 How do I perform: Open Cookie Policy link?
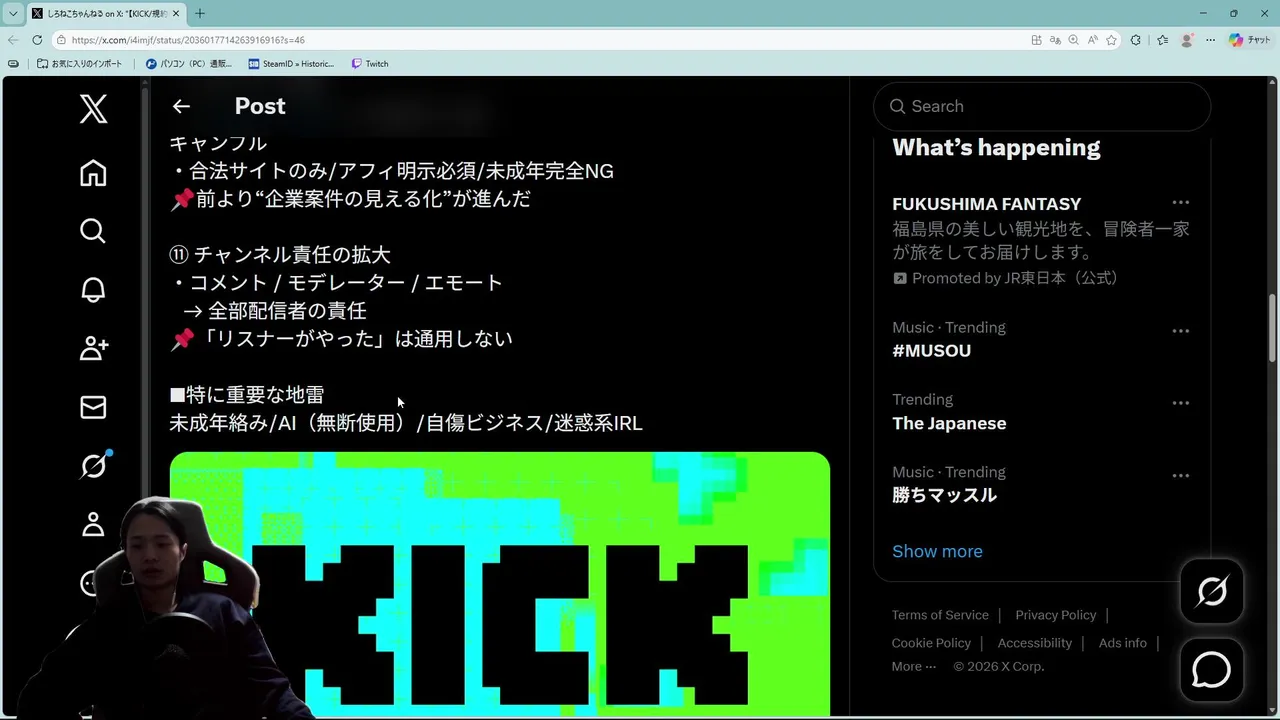point(931,643)
